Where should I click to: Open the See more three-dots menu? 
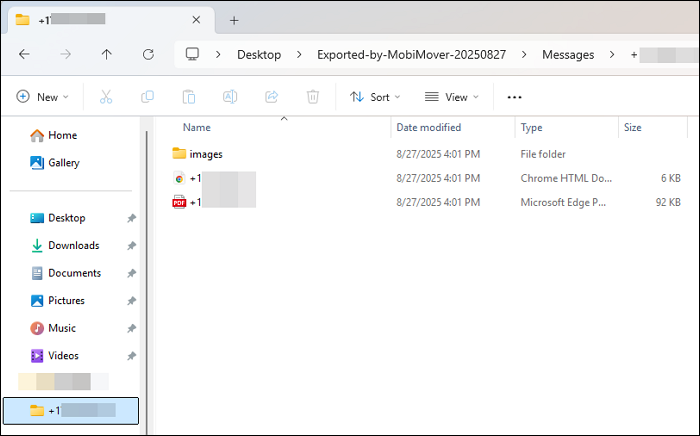pos(514,97)
